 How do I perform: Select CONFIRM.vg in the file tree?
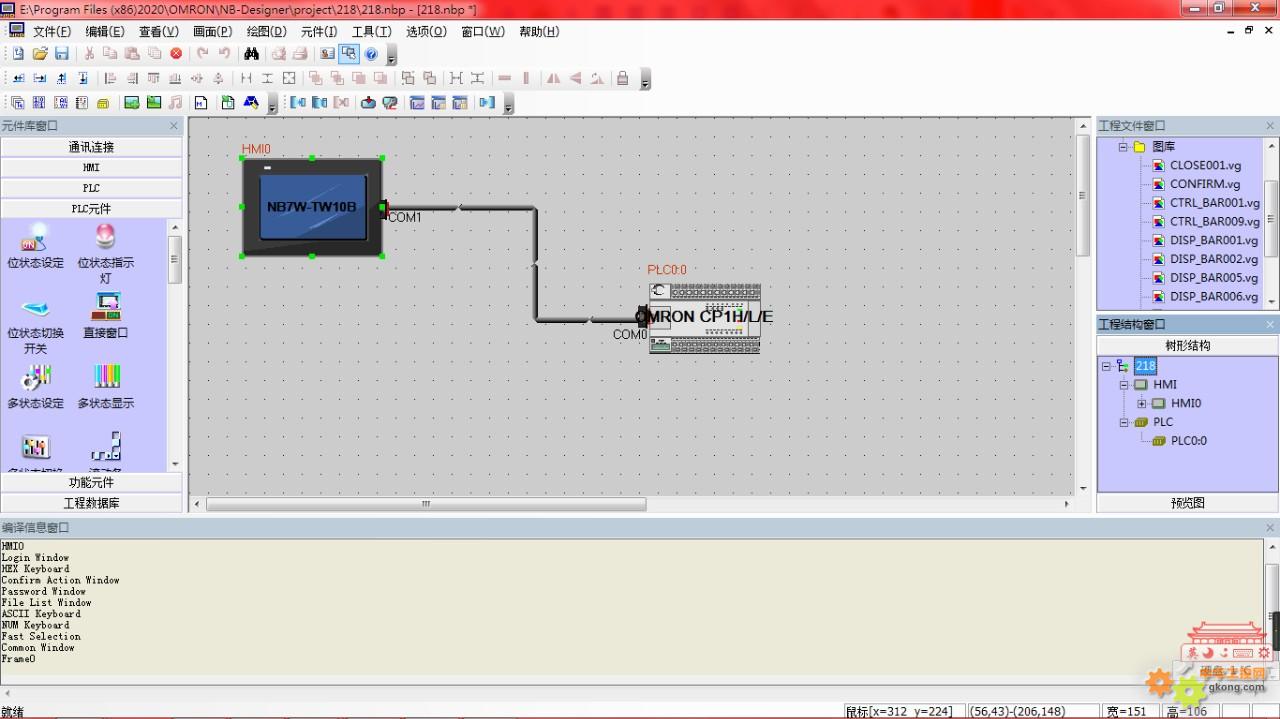coord(1205,184)
